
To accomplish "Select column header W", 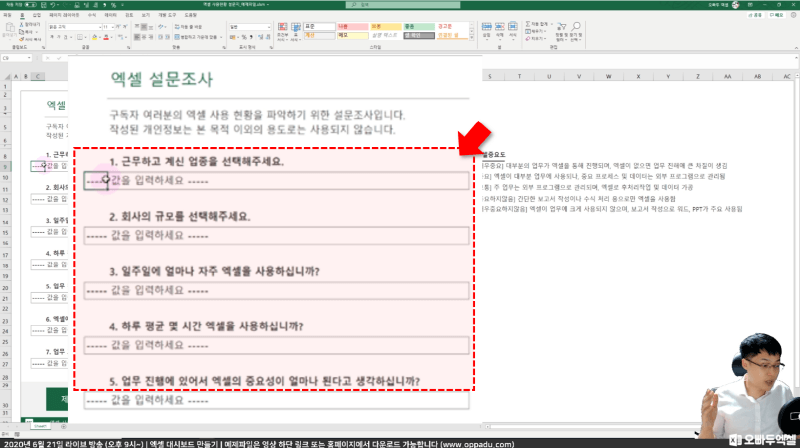I will click(608, 77).
